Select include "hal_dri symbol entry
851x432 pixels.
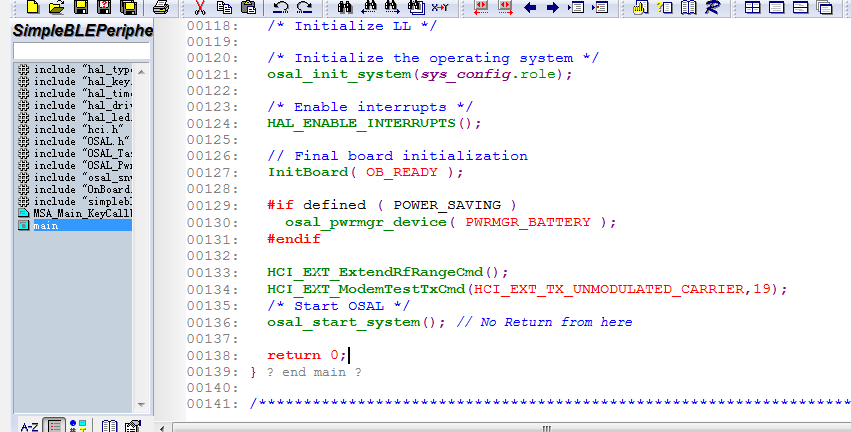(73, 105)
